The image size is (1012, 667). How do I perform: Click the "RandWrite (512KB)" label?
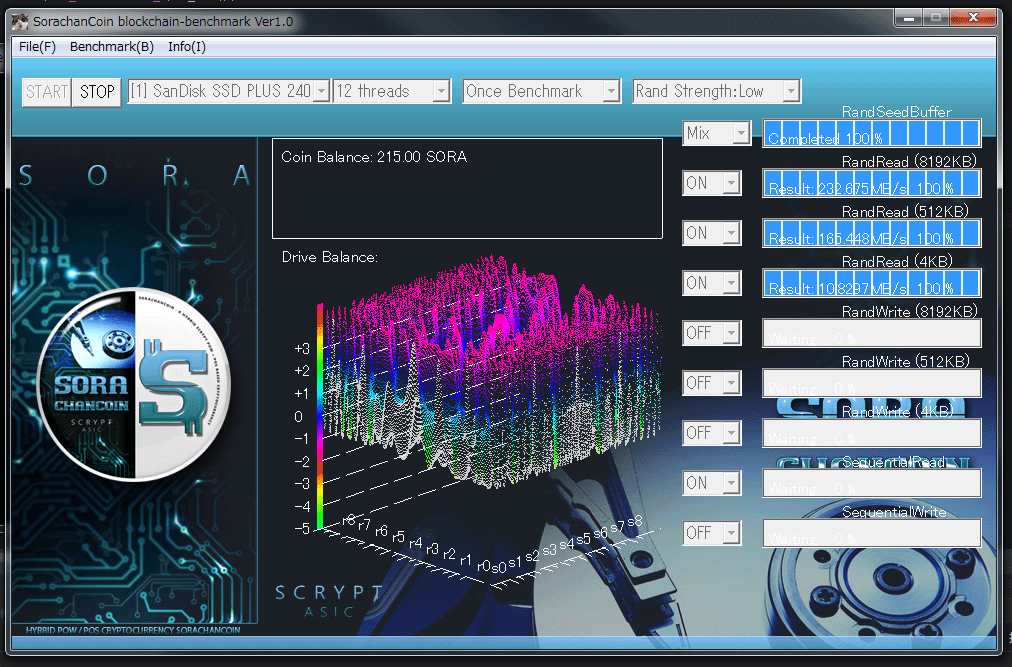coord(906,361)
